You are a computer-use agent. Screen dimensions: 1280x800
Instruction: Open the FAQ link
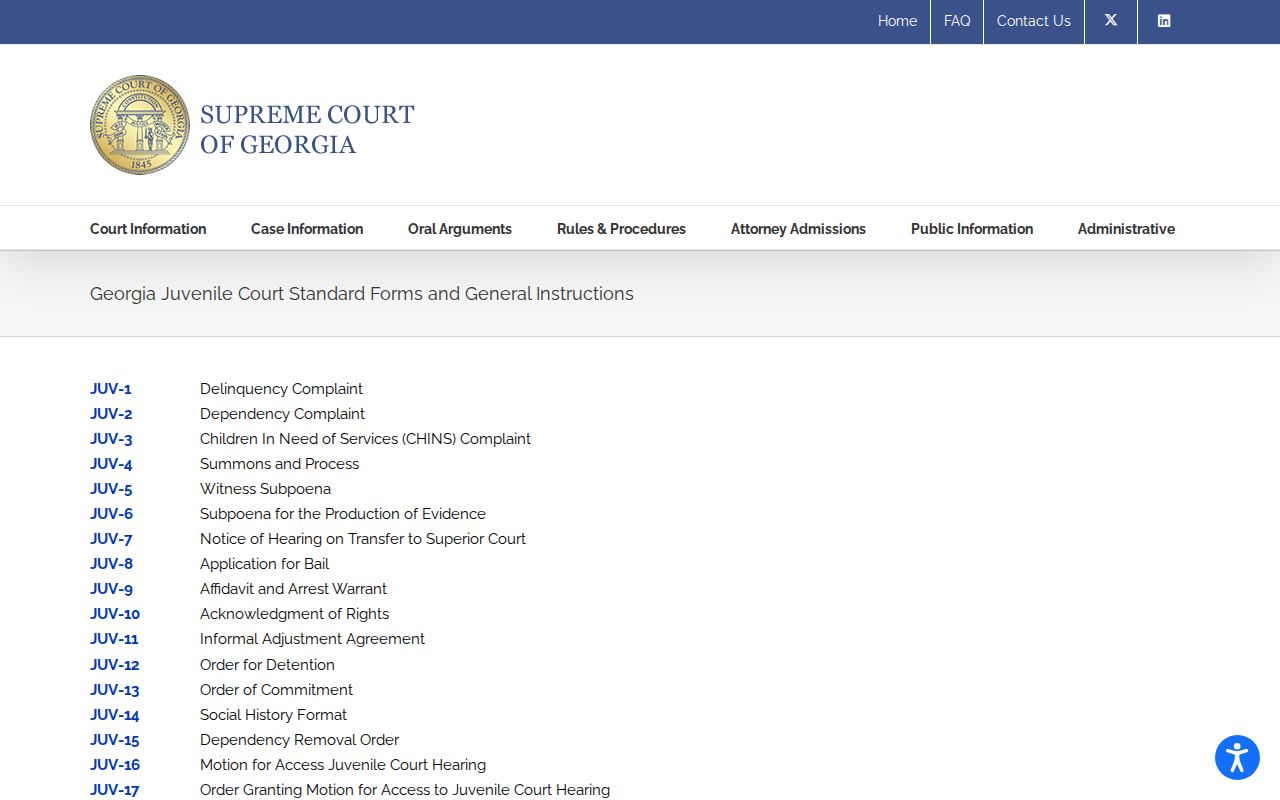957,21
